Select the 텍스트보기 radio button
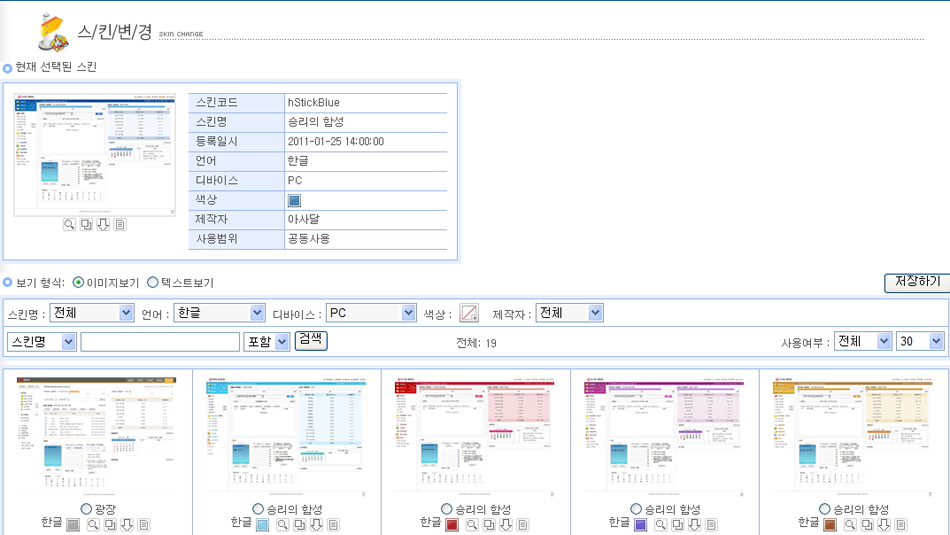950x535 pixels. tap(153, 283)
